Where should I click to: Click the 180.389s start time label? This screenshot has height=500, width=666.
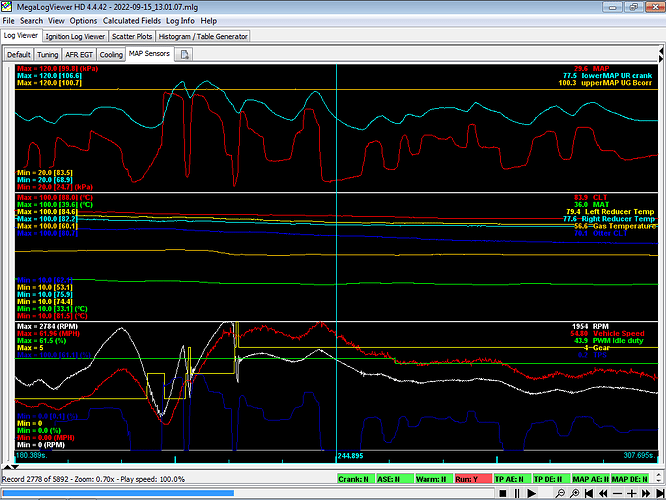click(32, 455)
